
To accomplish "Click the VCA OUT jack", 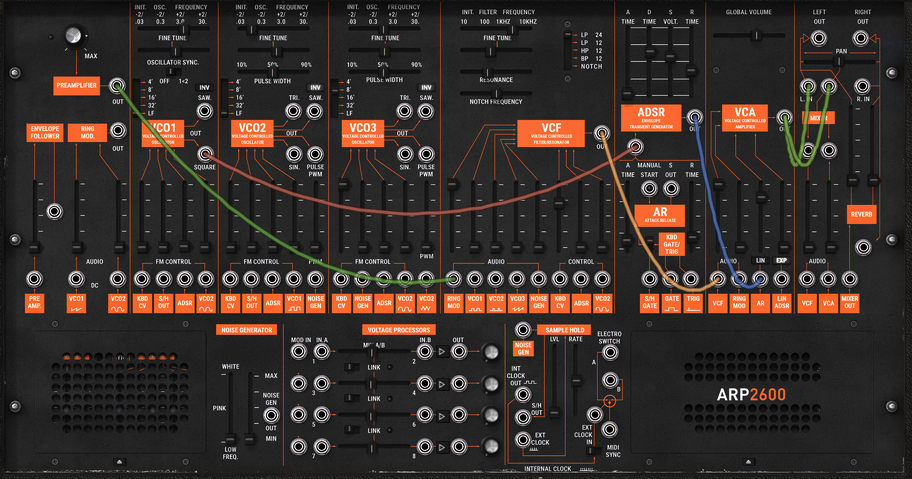I will click(784, 118).
